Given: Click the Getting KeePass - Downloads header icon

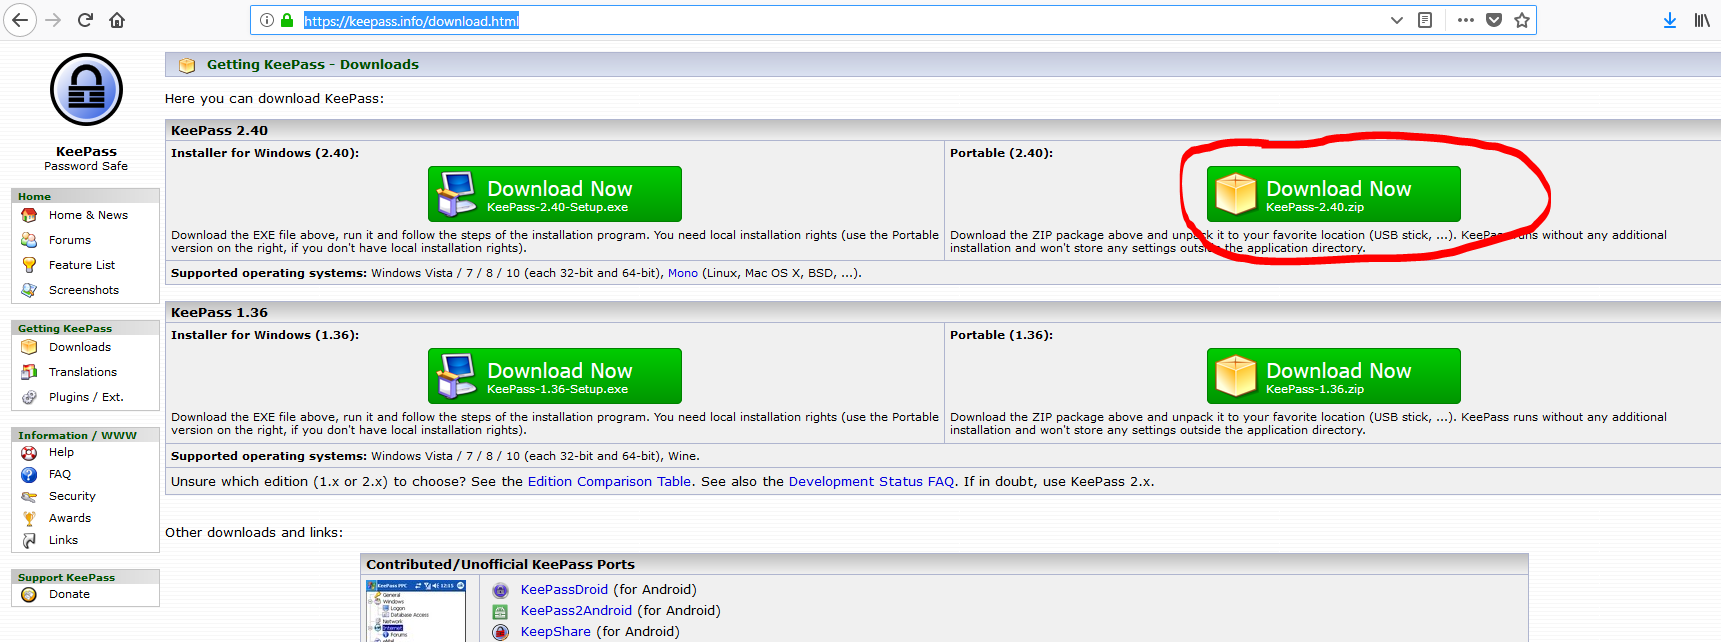Looking at the screenshot, I should pos(186,65).
